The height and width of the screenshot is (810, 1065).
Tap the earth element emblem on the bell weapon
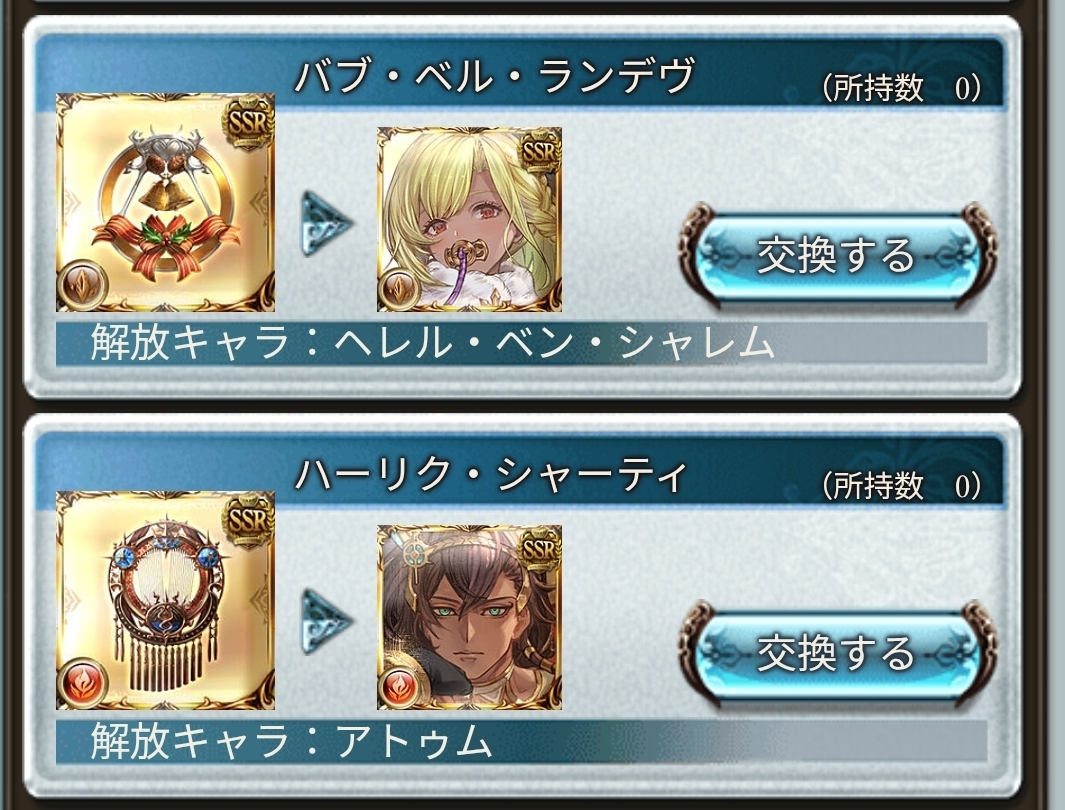(x=83, y=285)
